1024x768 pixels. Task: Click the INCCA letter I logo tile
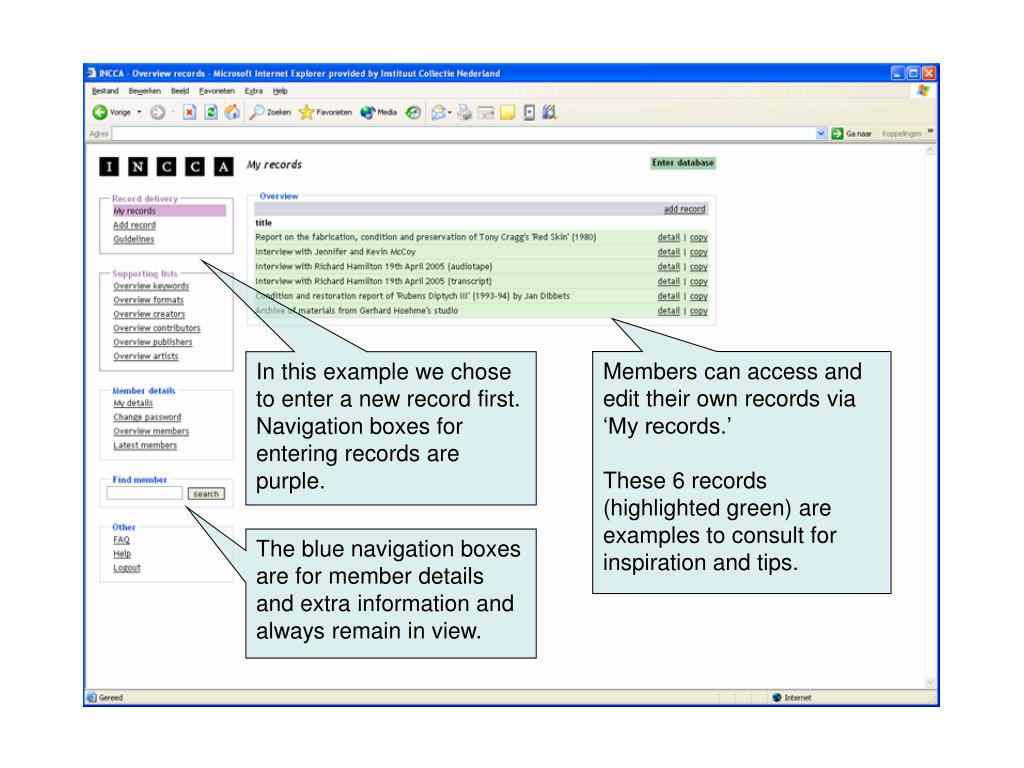pyautogui.click(x=109, y=167)
